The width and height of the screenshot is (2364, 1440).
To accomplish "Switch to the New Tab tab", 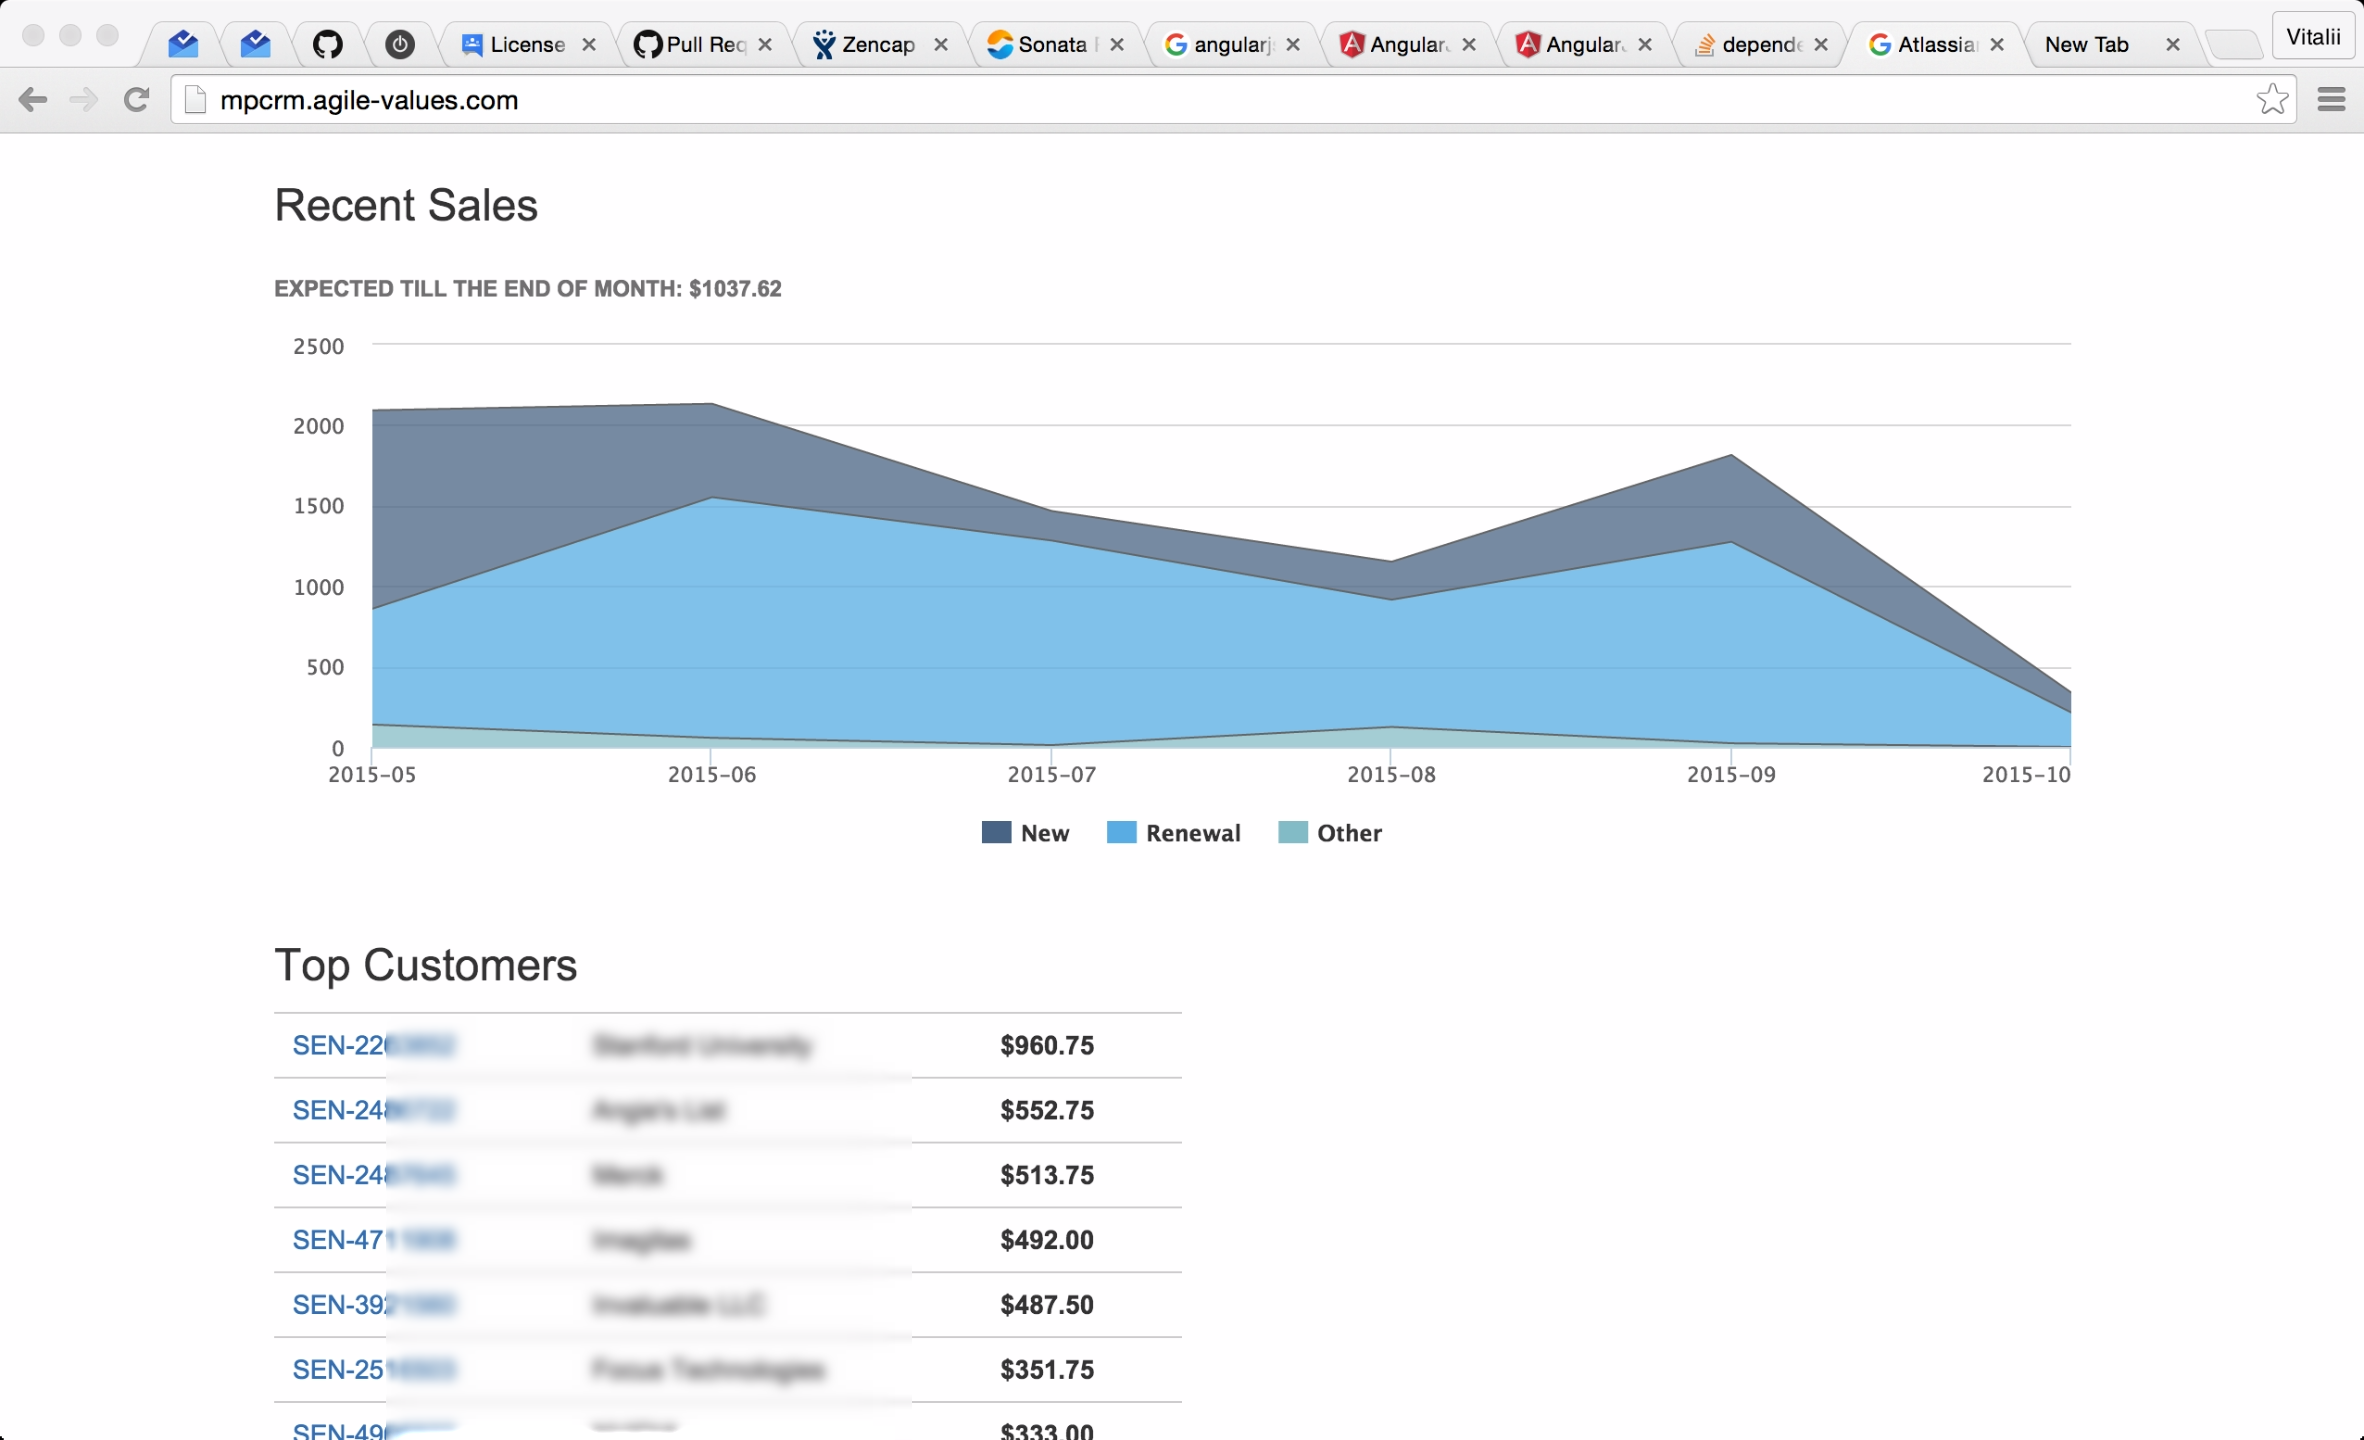I will [2086, 44].
